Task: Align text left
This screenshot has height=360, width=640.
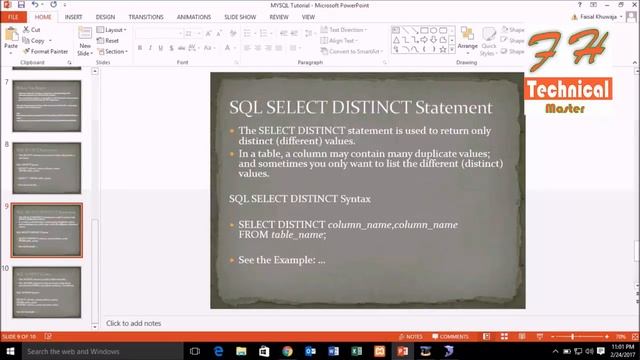Action: [247, 48]
